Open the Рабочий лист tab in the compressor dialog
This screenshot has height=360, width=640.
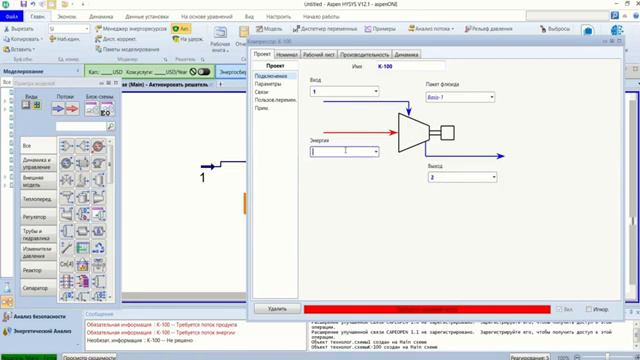(x=319, y=54)
